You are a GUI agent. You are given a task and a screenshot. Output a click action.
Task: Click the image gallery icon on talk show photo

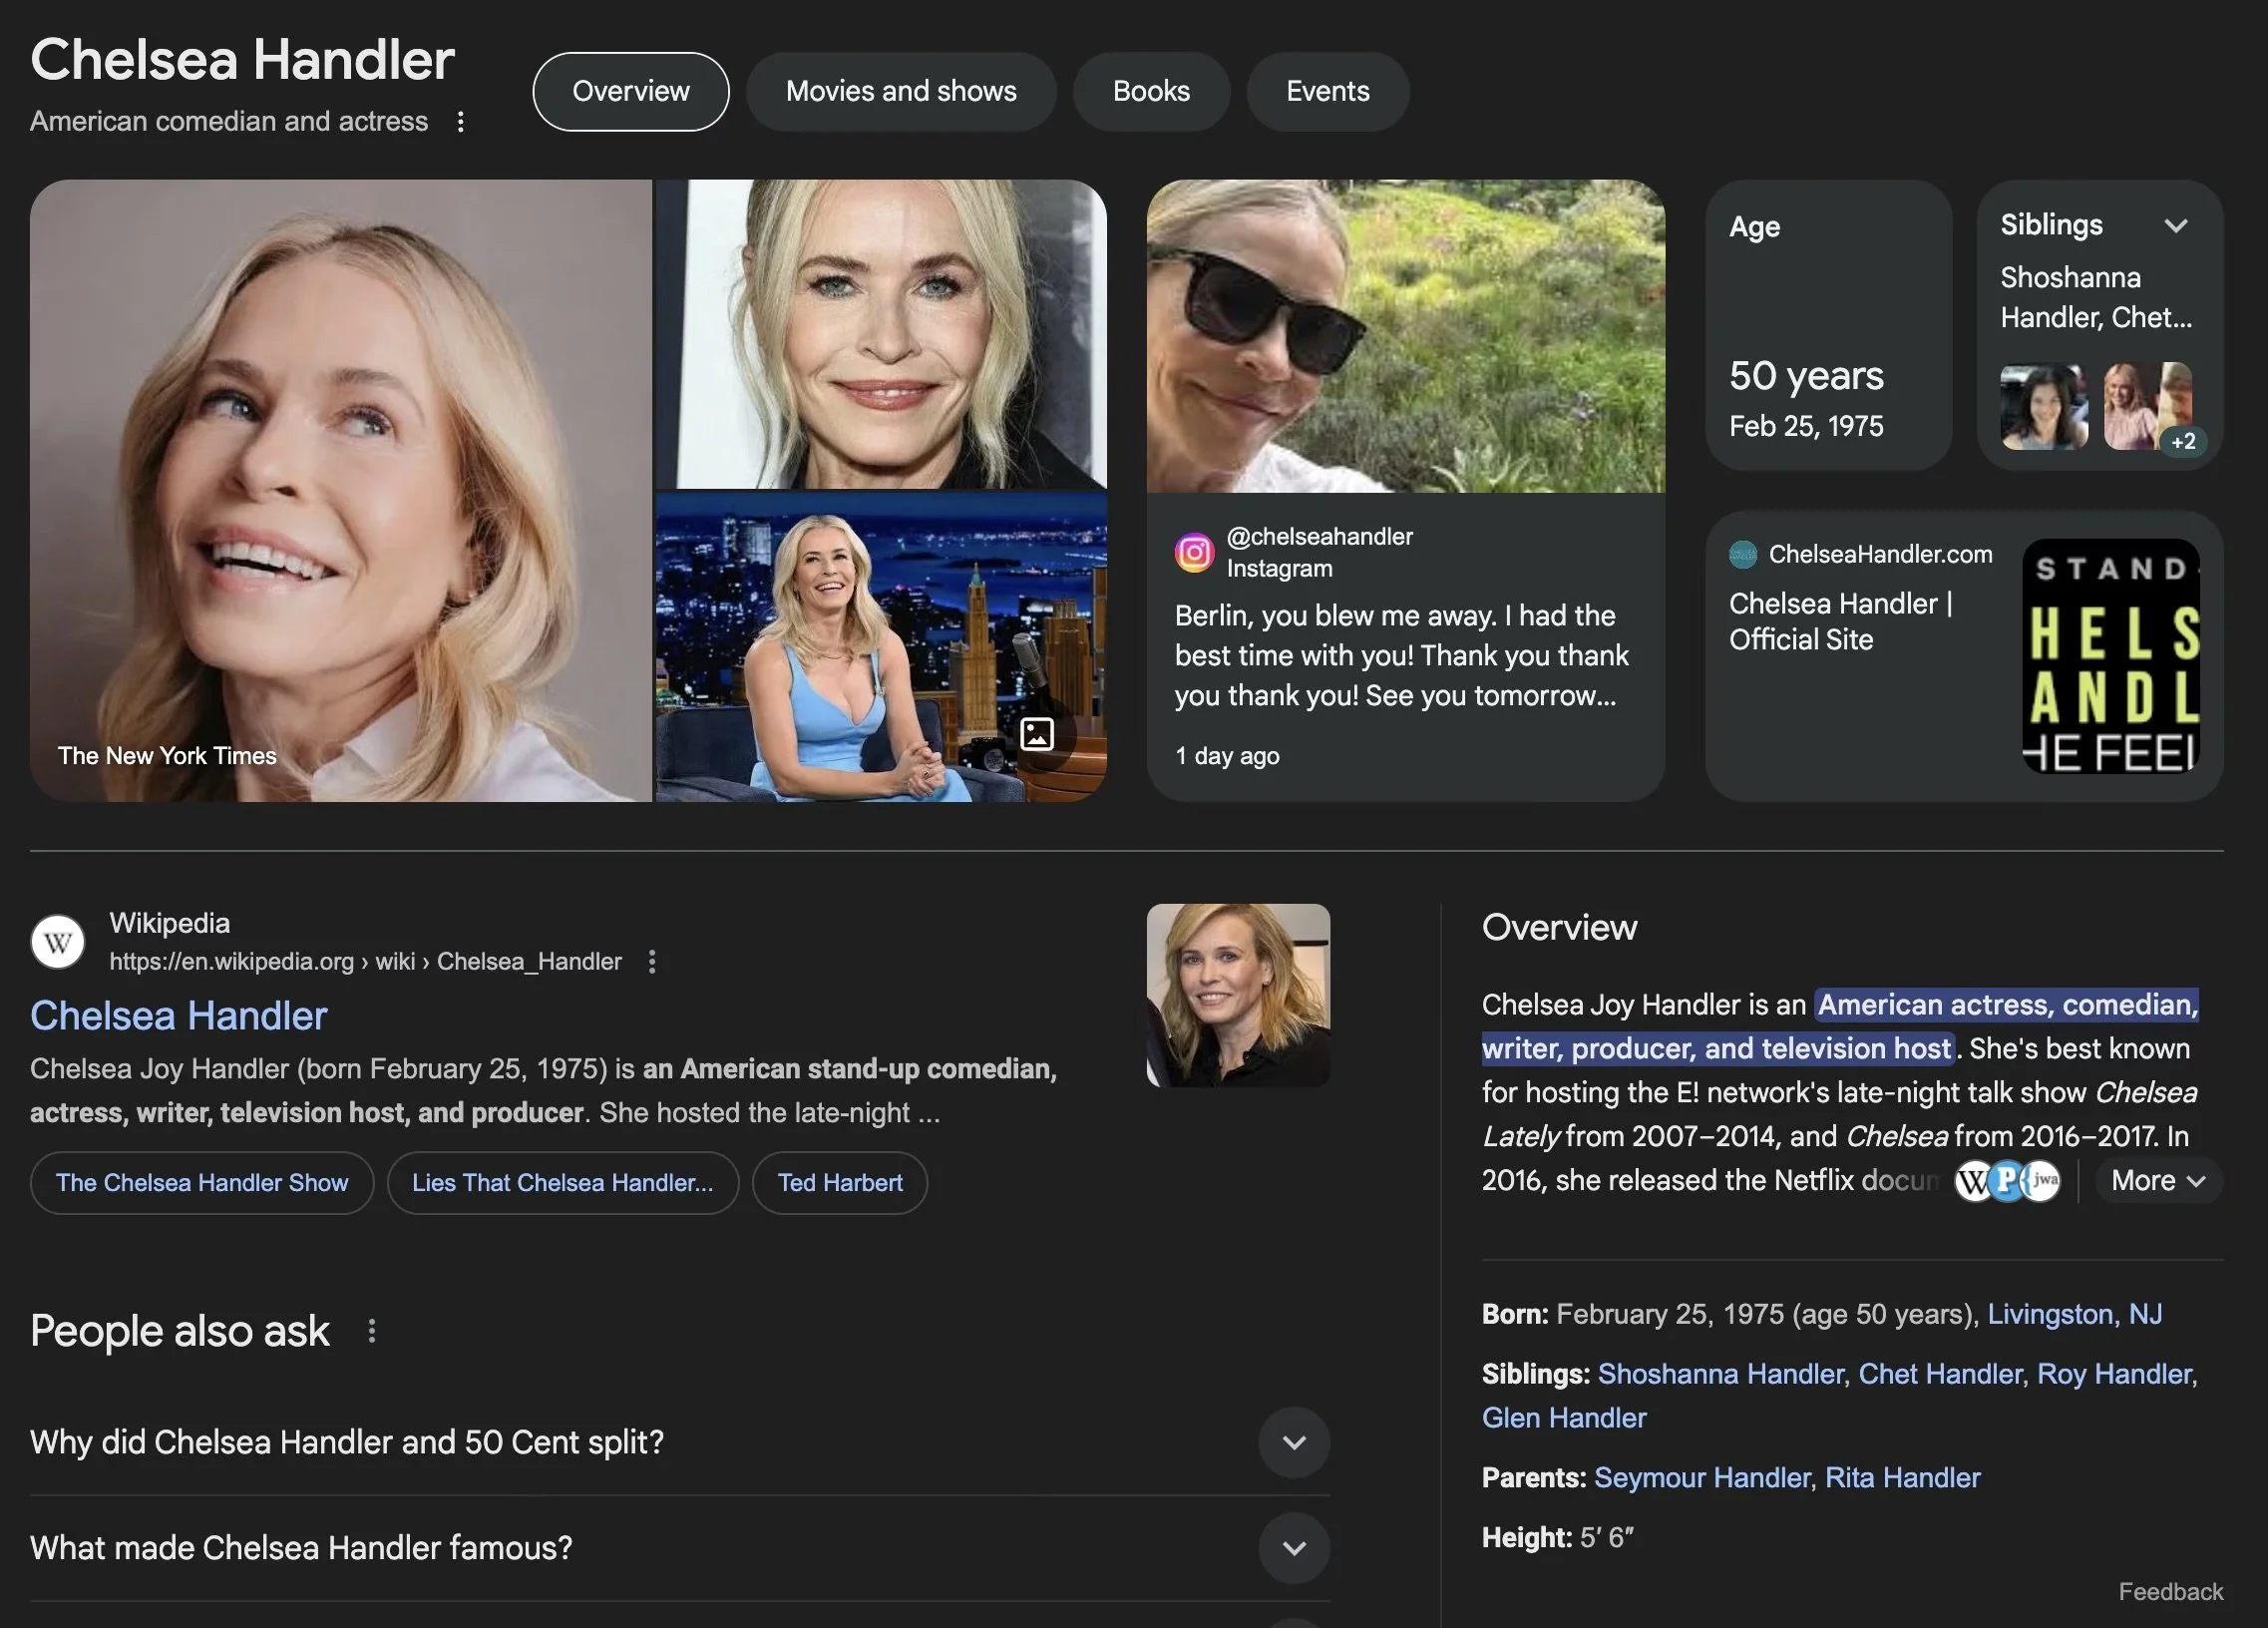pyautogui.click(x=1037, y=734)
